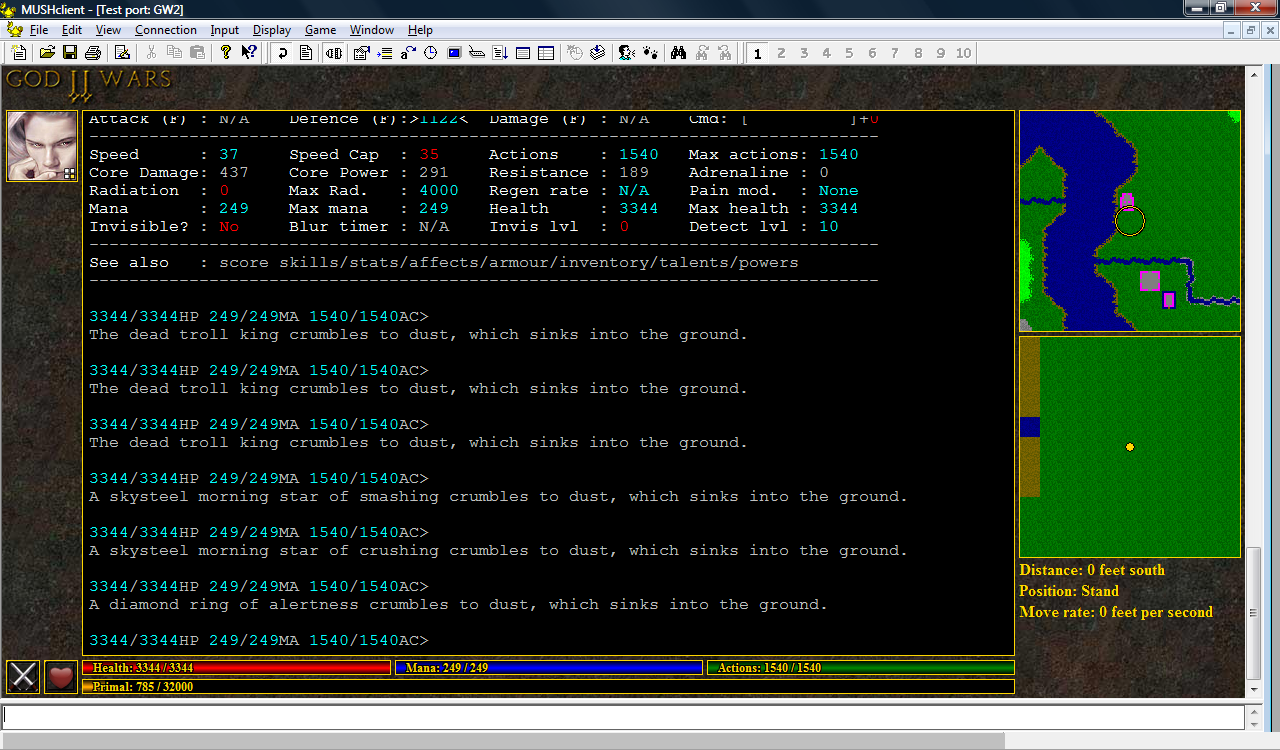Click 'Distance: 0 feet south' text
1280x750 pixels.
click(1092, 570)
